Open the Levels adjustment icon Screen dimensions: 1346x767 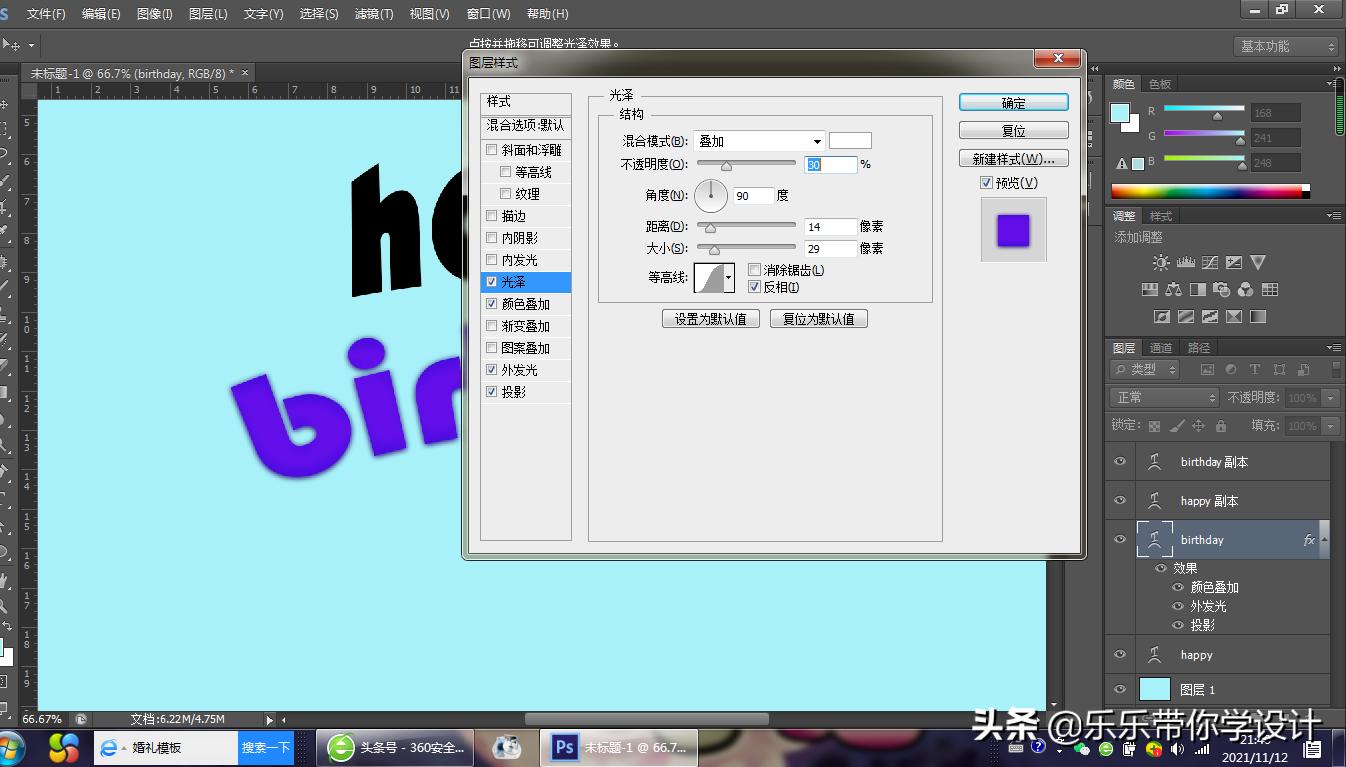tap(1186, 262)
